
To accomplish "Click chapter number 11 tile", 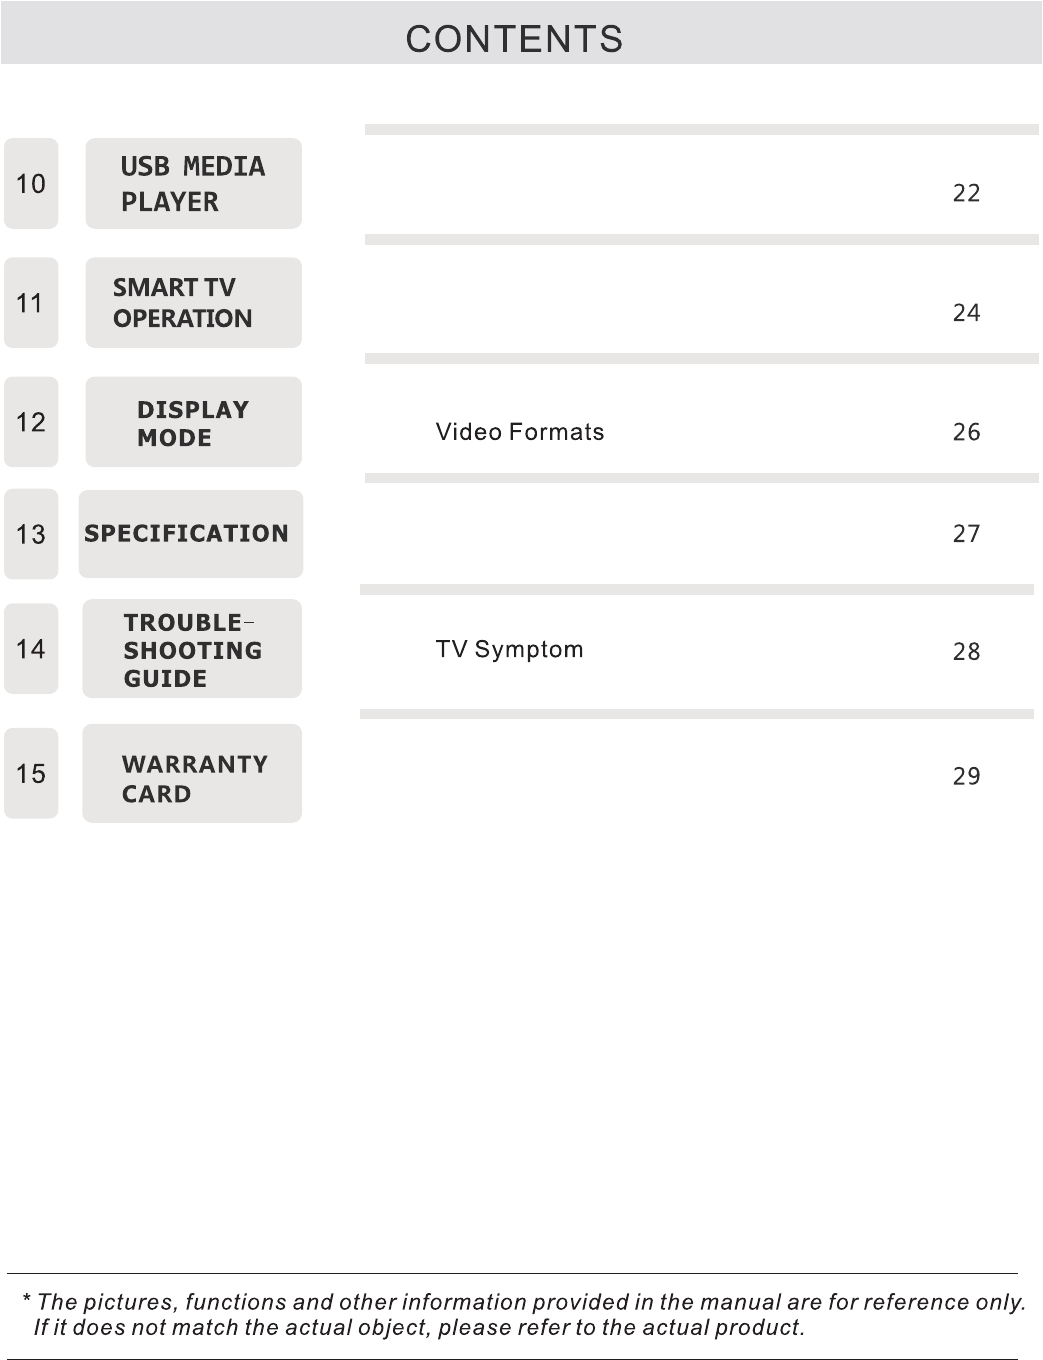I will point(31,302).
